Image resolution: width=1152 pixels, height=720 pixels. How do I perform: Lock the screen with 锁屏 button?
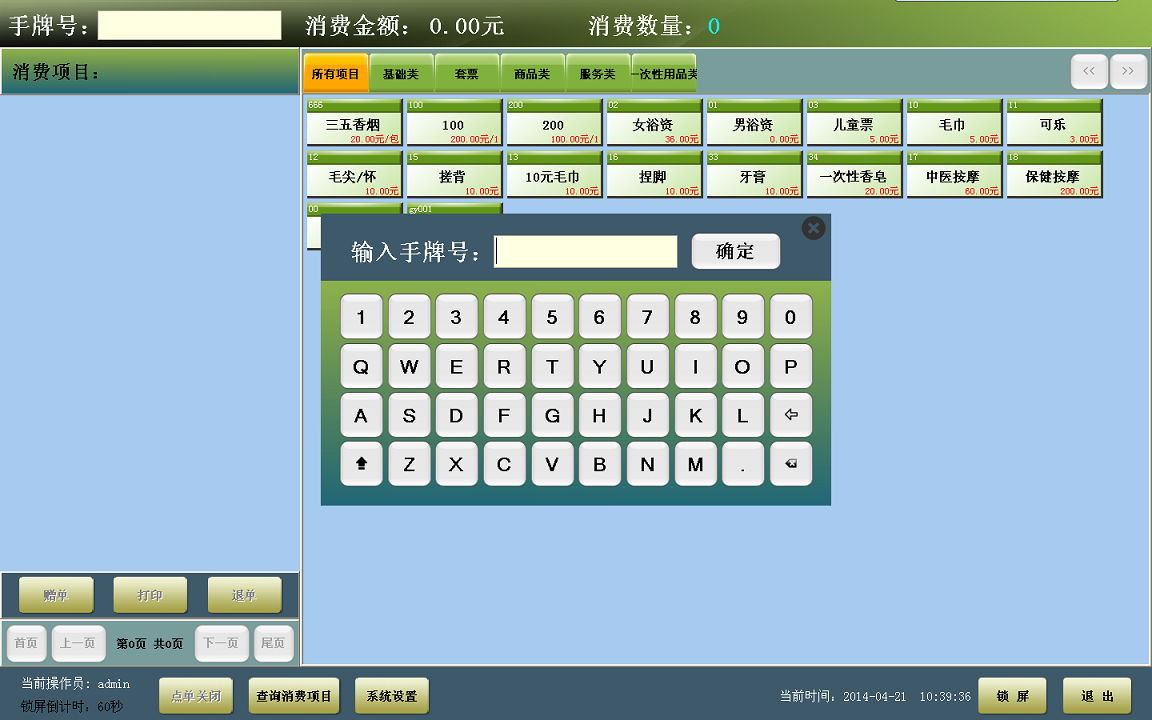(1011, 696)
